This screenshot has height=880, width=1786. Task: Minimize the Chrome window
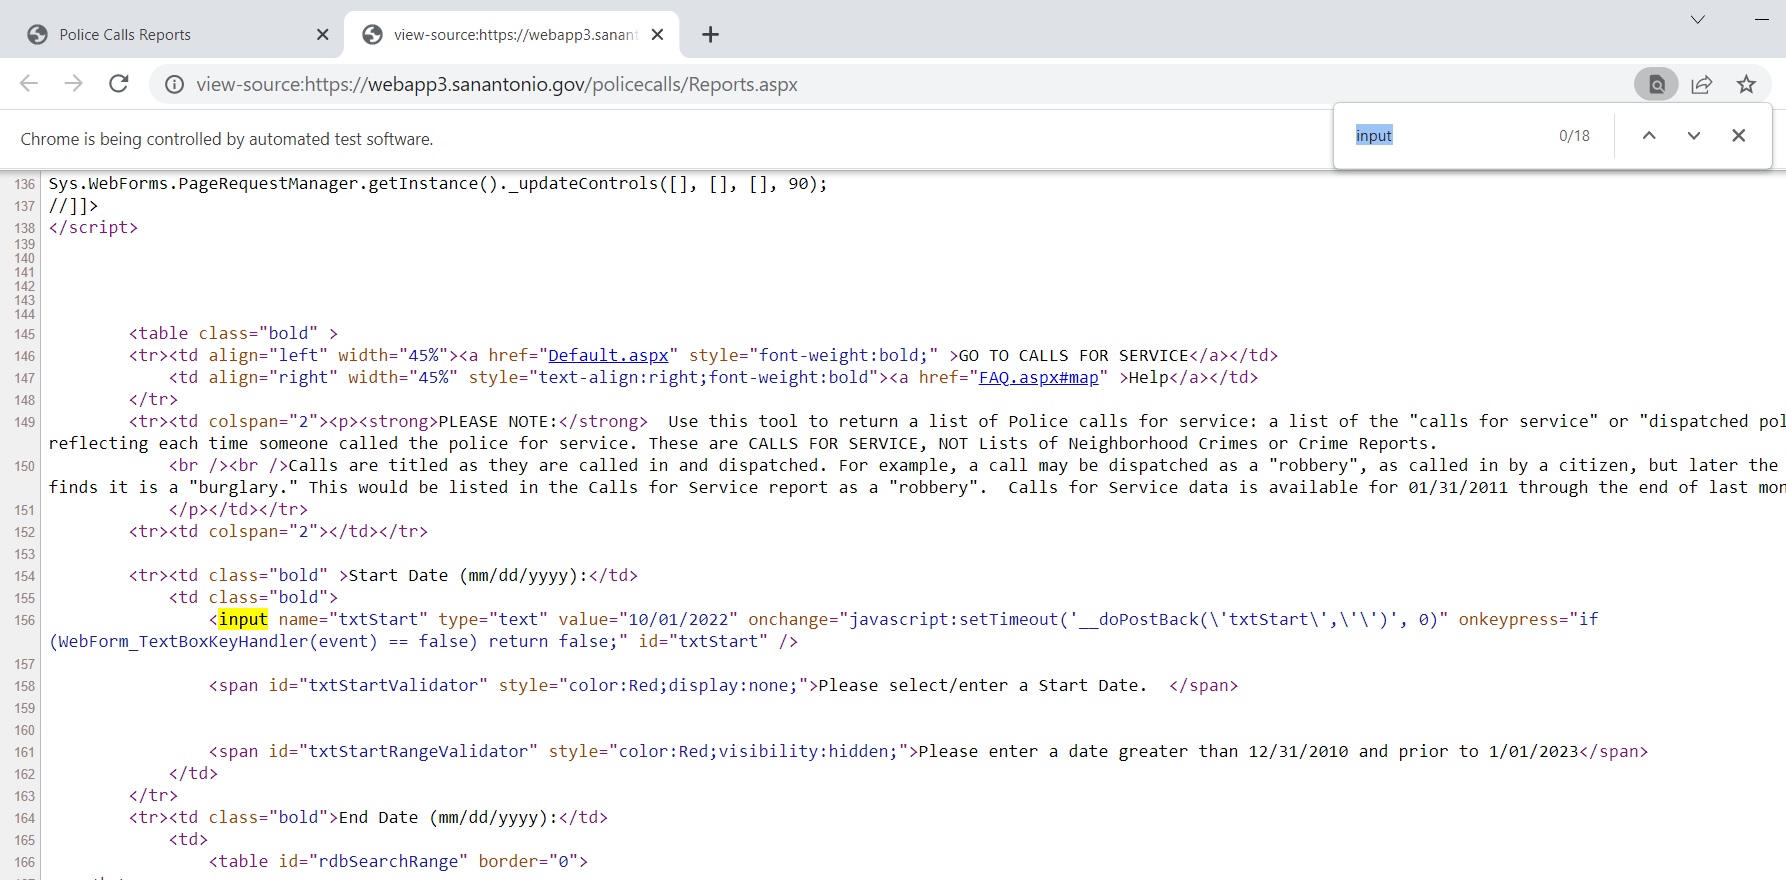1762,19
